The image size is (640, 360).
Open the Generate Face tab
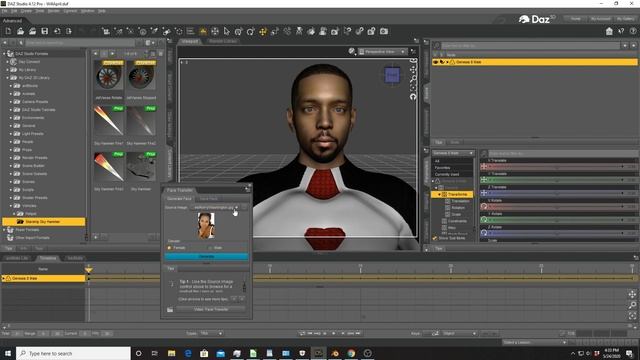(179, 198)
